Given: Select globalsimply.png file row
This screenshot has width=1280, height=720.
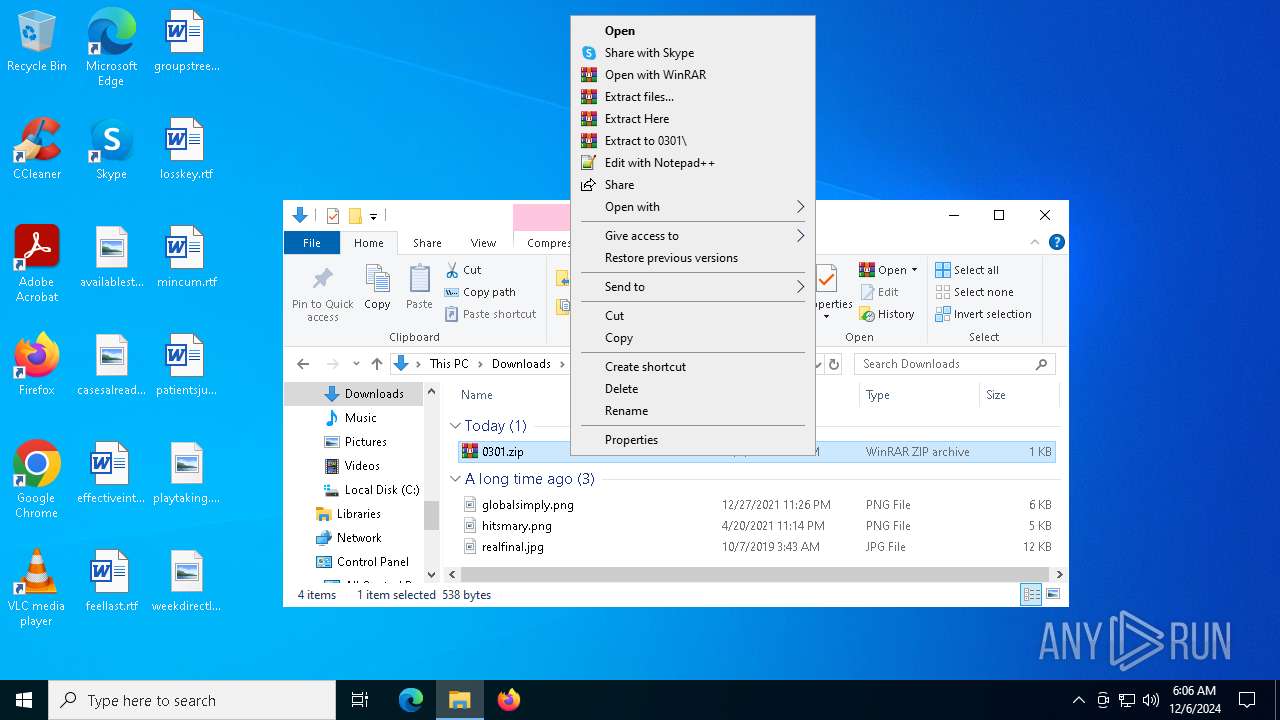Looking at the screenshot, I should [756, 505].
